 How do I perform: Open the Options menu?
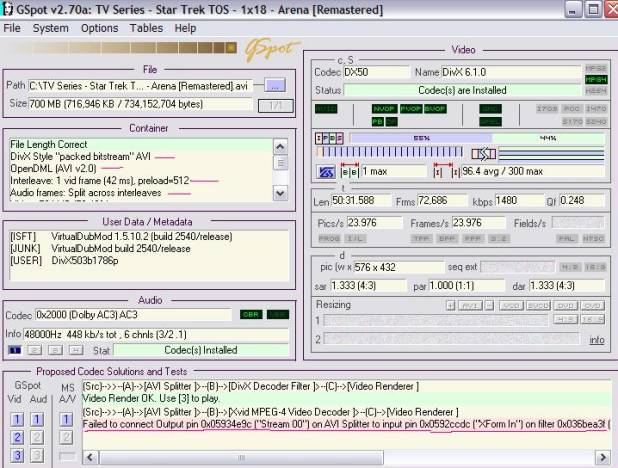(99, 28)
